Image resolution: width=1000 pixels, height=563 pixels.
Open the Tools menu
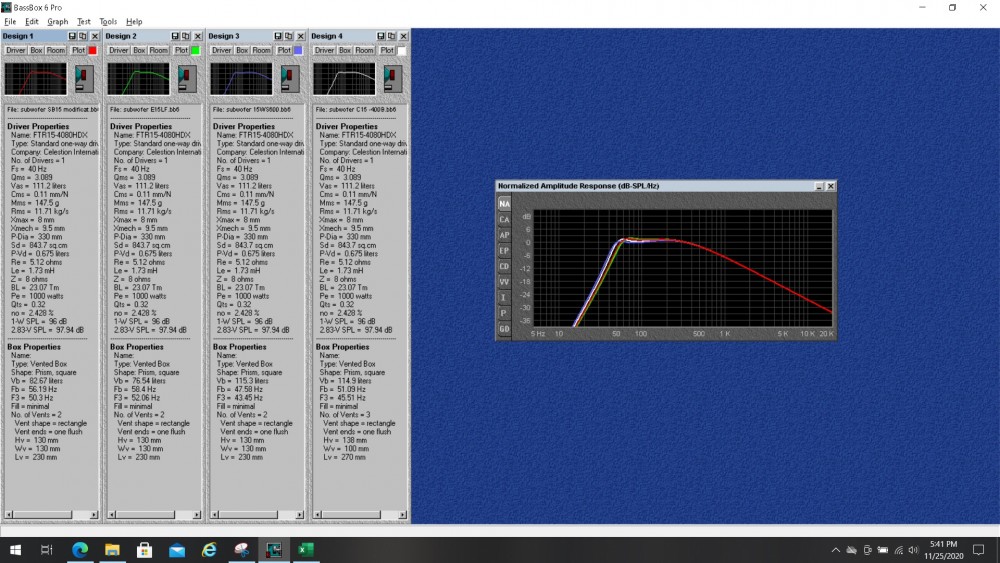coord(108,22)
